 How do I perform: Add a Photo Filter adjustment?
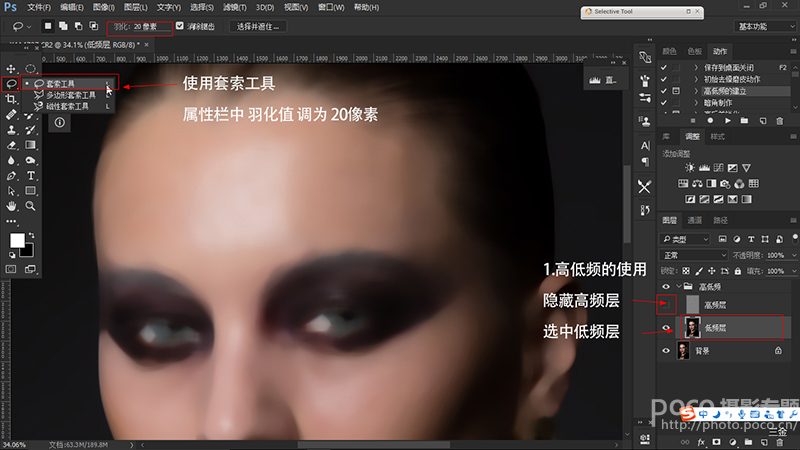click(725, 183)
